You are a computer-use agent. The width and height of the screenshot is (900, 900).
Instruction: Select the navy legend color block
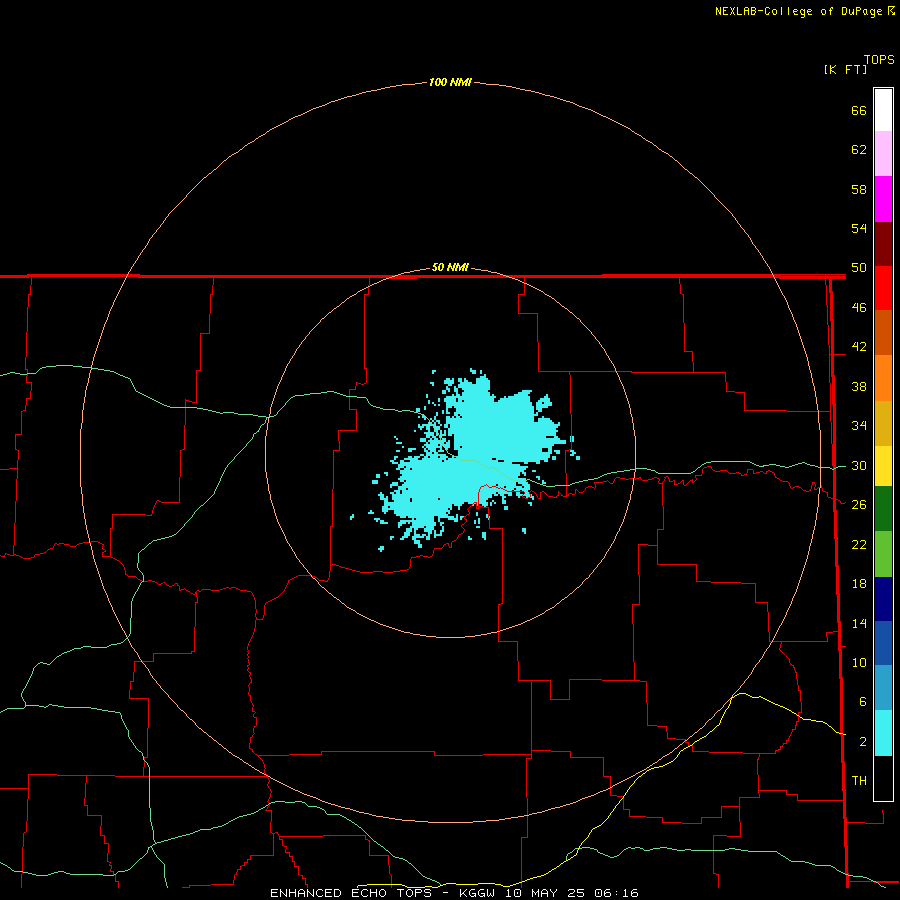883,599
